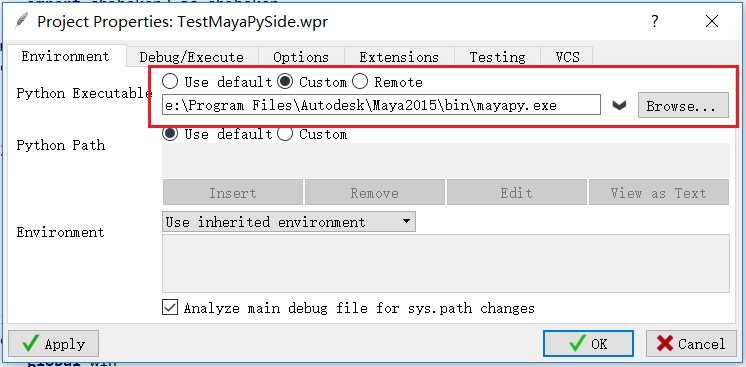Image resolution: width=746 pixels, height=367 pixels.
Task: Click the question mark help icon
Action: pos(655,21)
